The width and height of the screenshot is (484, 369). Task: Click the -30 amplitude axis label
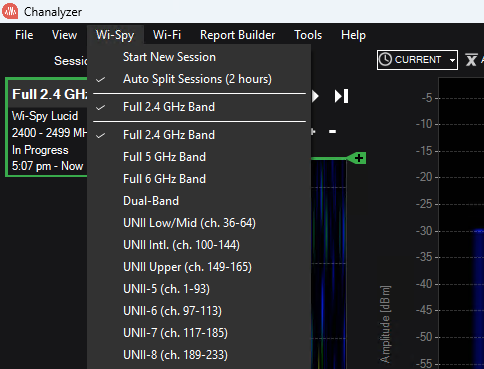click(x=424, y=231)
